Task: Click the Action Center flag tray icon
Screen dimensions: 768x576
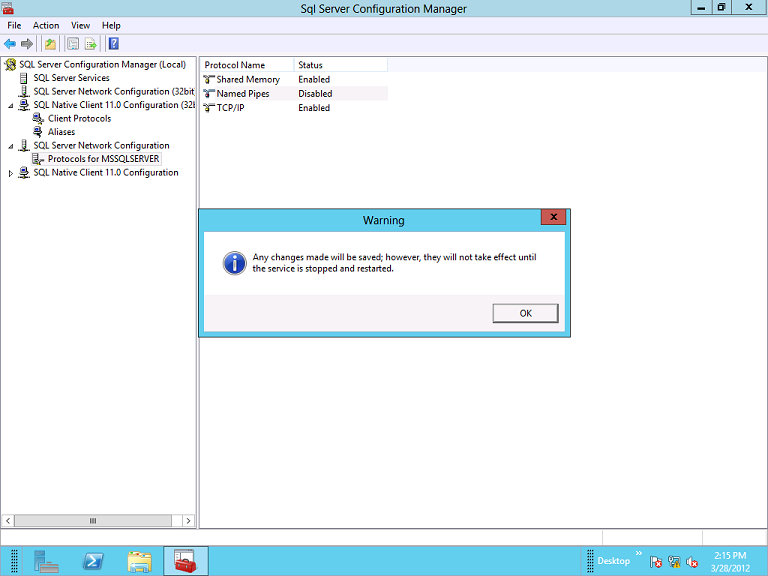Action: [x=656, y=562]
